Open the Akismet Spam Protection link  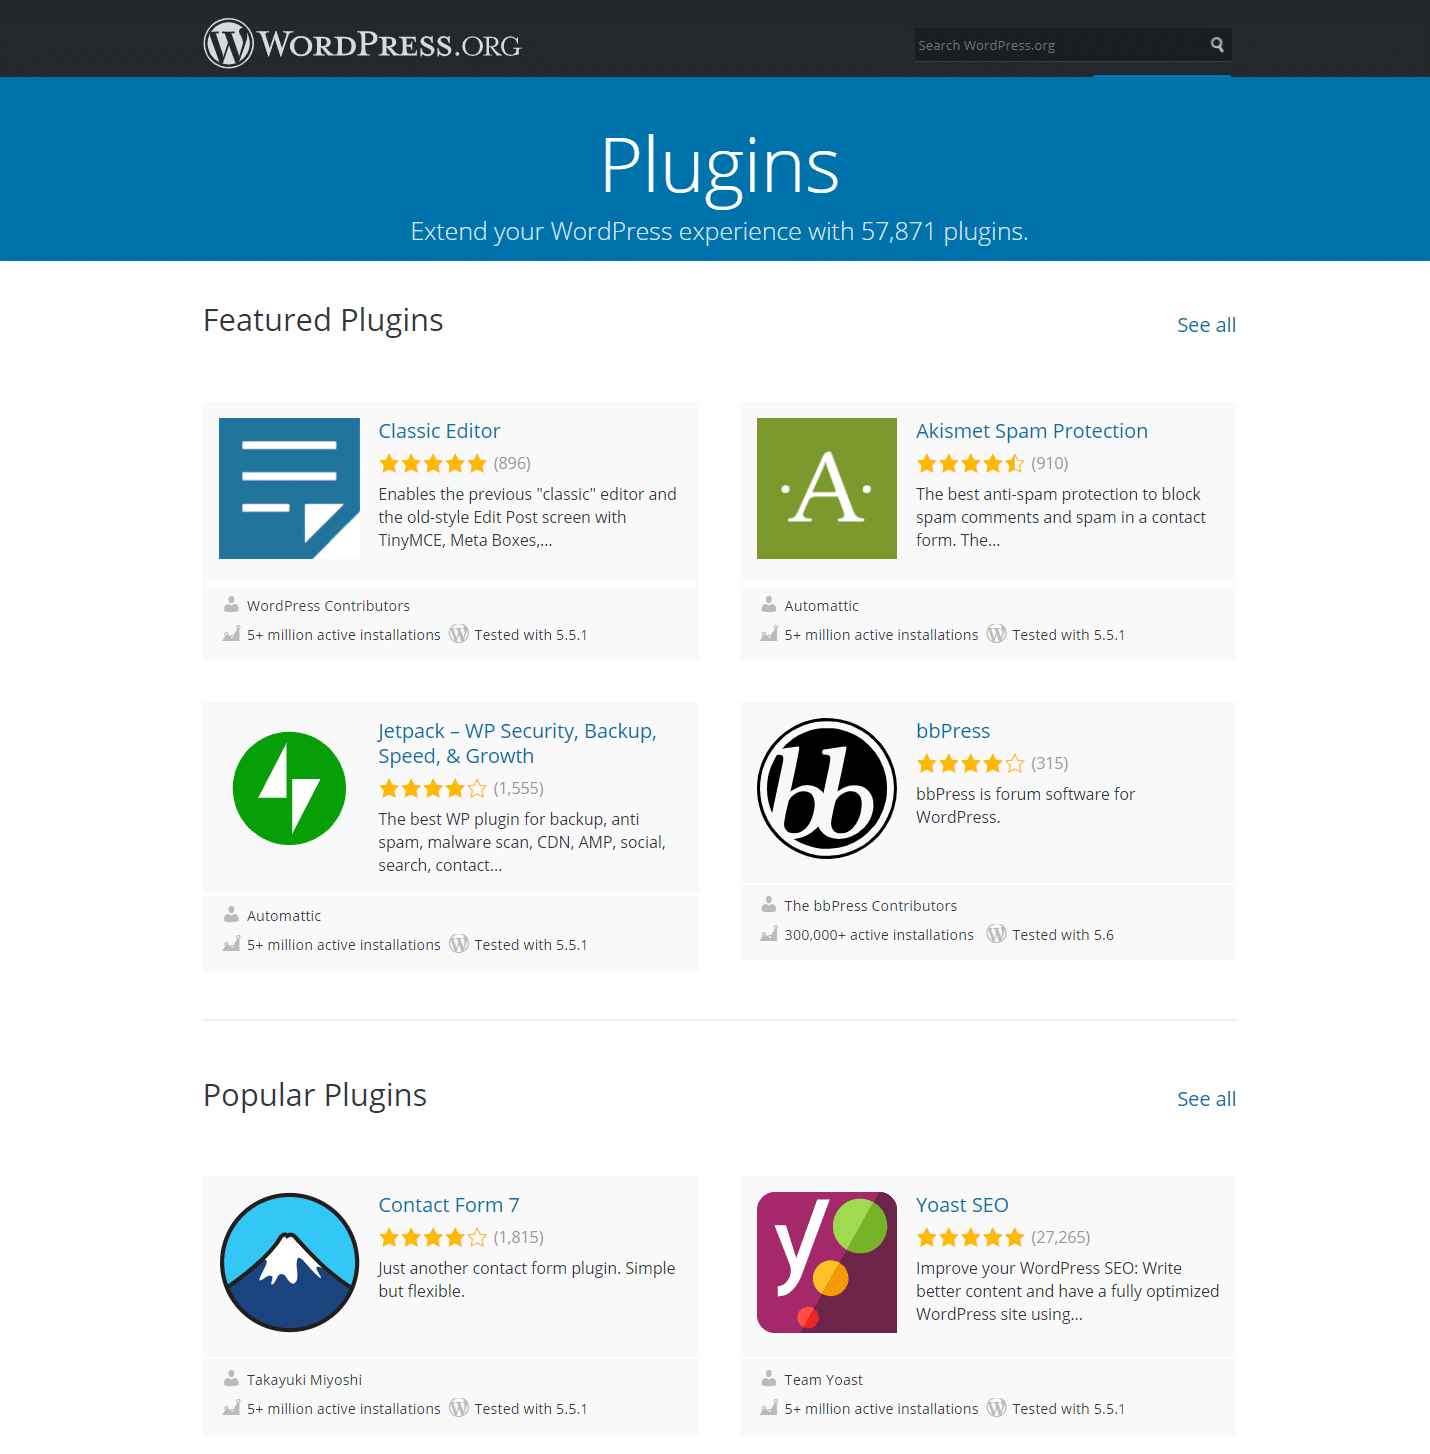(x=1031, y=430)
